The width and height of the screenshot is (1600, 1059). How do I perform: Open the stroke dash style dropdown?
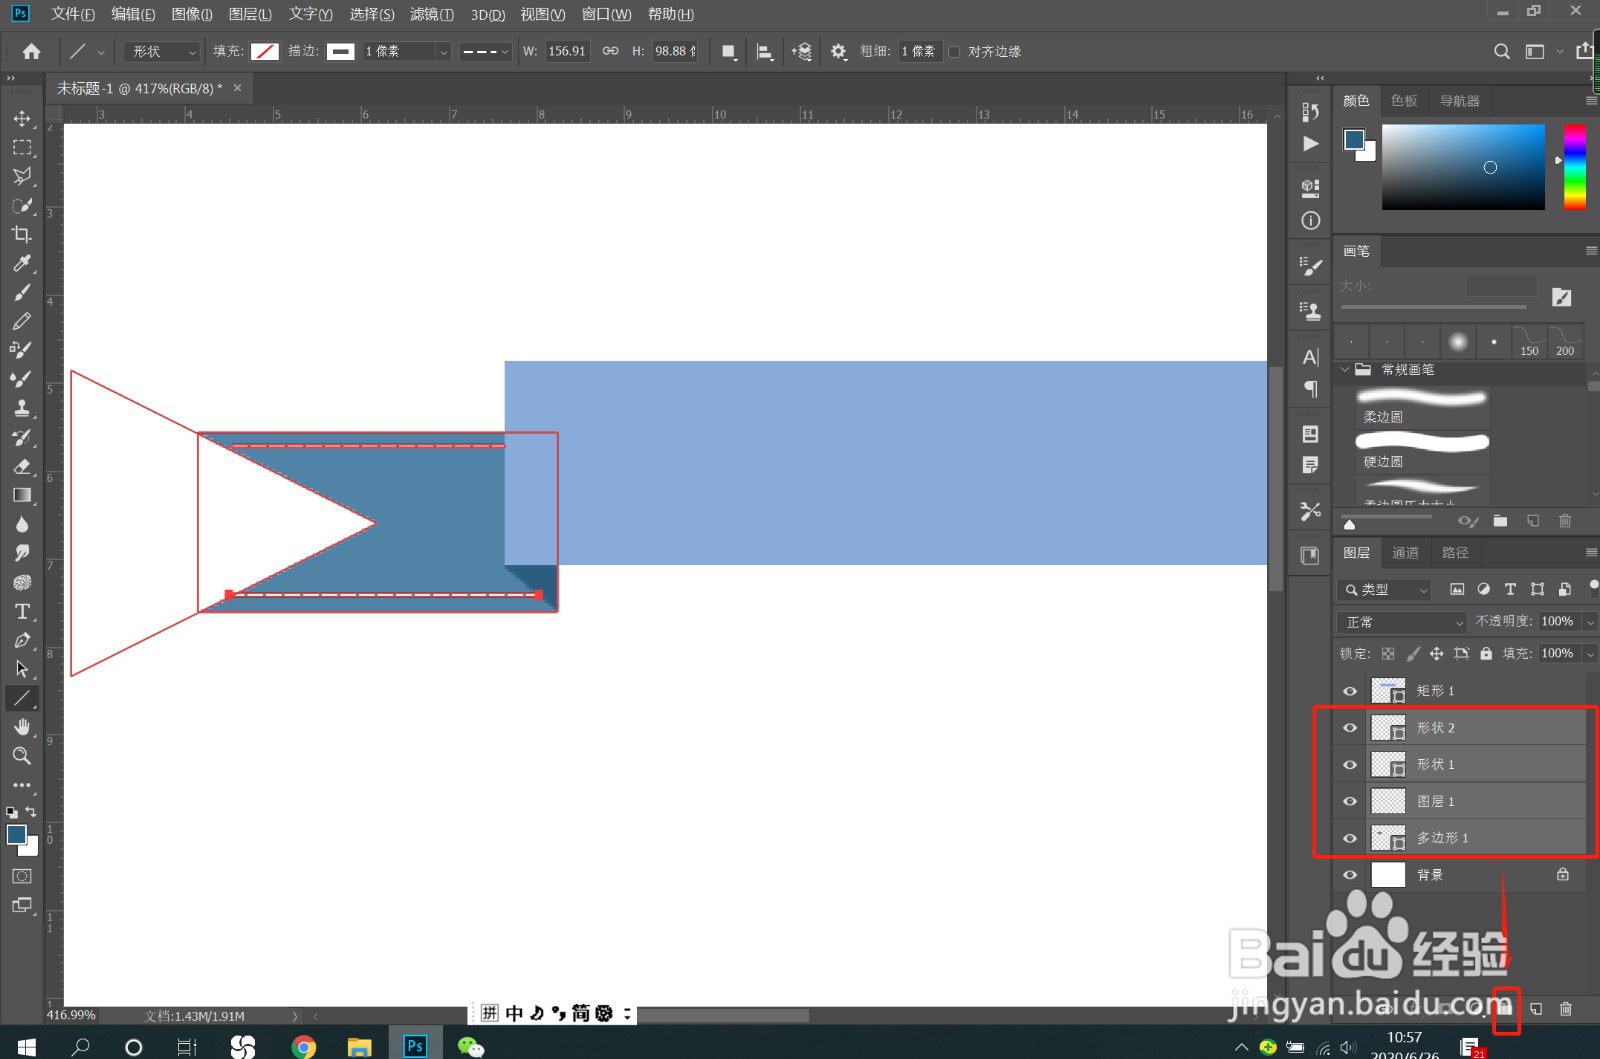click(486, 52)
